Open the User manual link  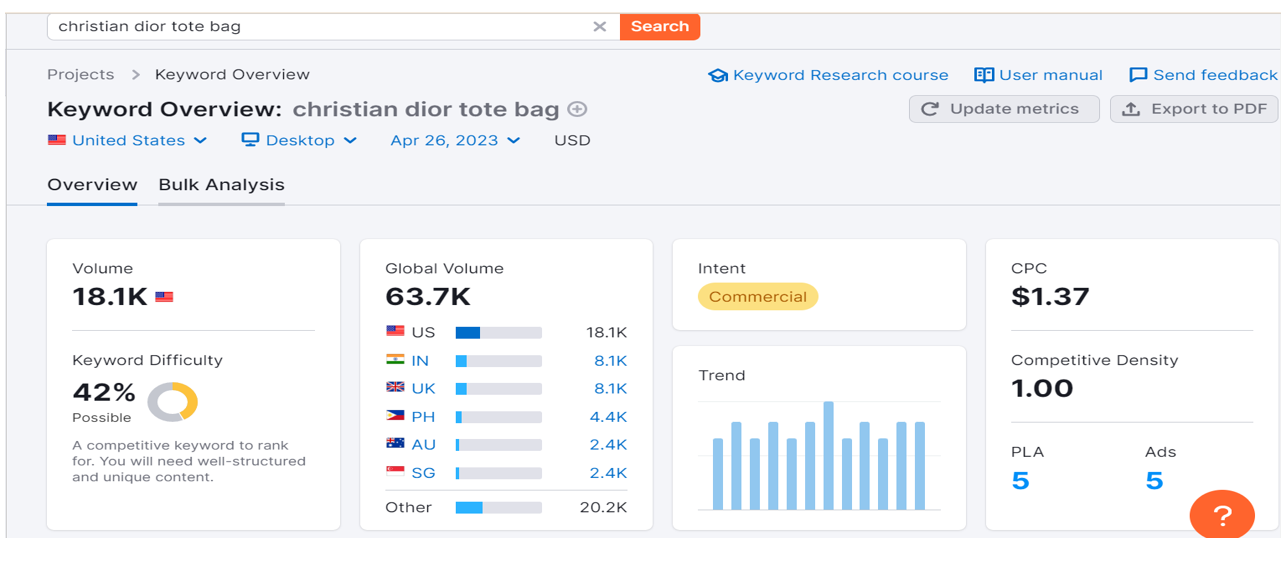click(1051, 75)
